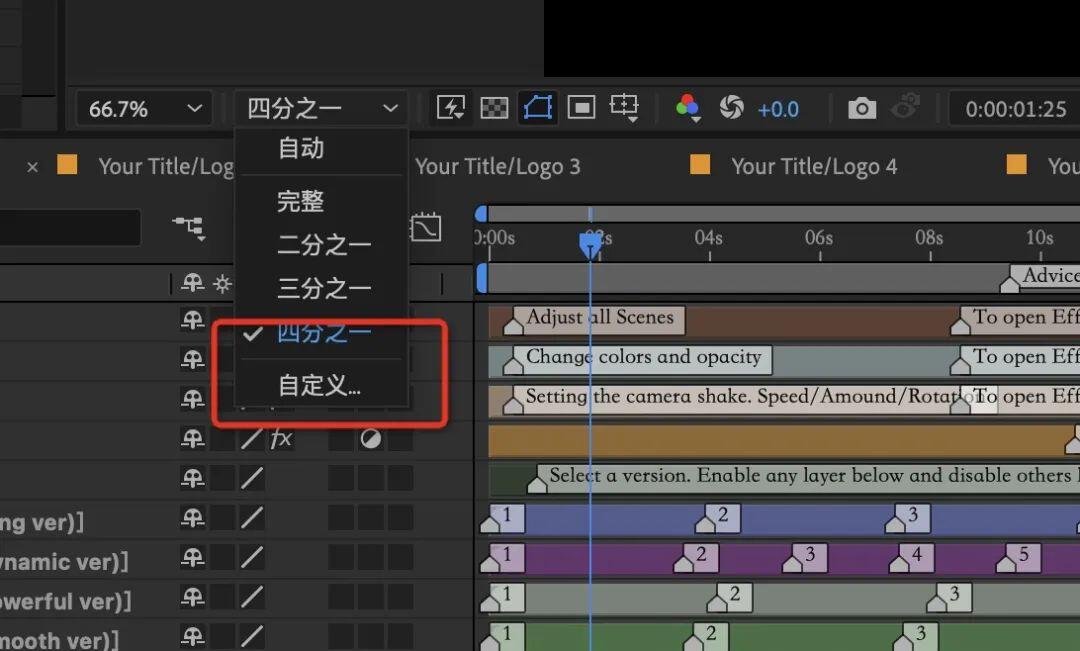Click the shy switch column header
This screenshot has height=651, width=1080.
192,282
